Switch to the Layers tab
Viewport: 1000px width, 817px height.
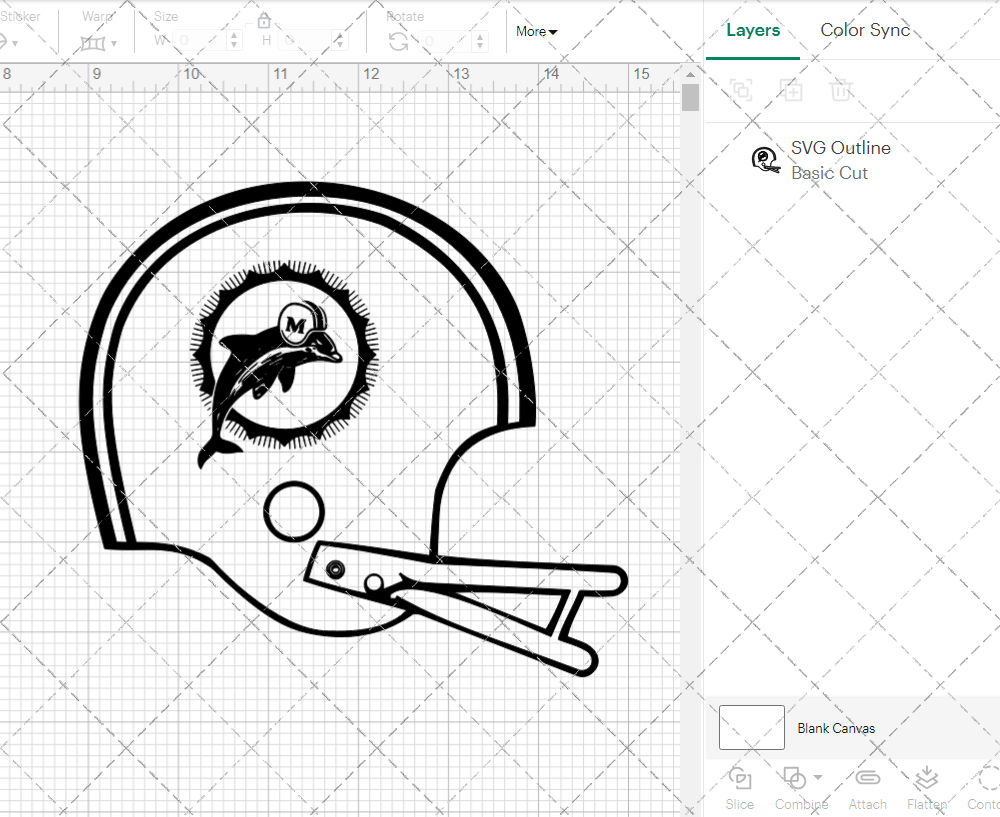(x=753, y=30)
